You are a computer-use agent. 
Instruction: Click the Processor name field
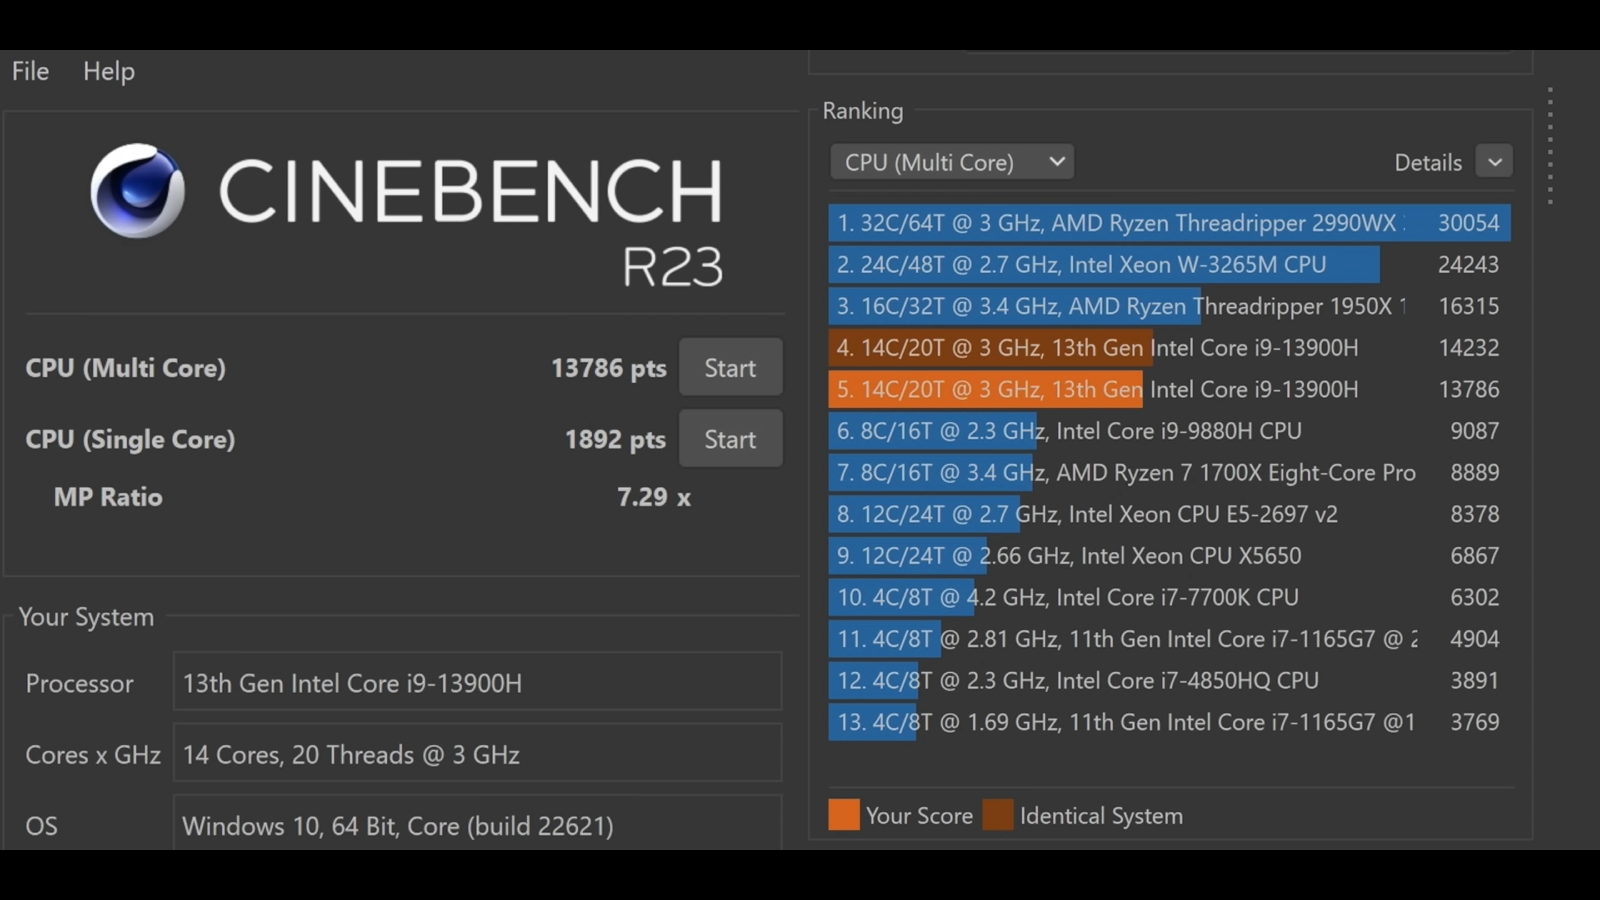pyautogui.click(x=477, y=683)
